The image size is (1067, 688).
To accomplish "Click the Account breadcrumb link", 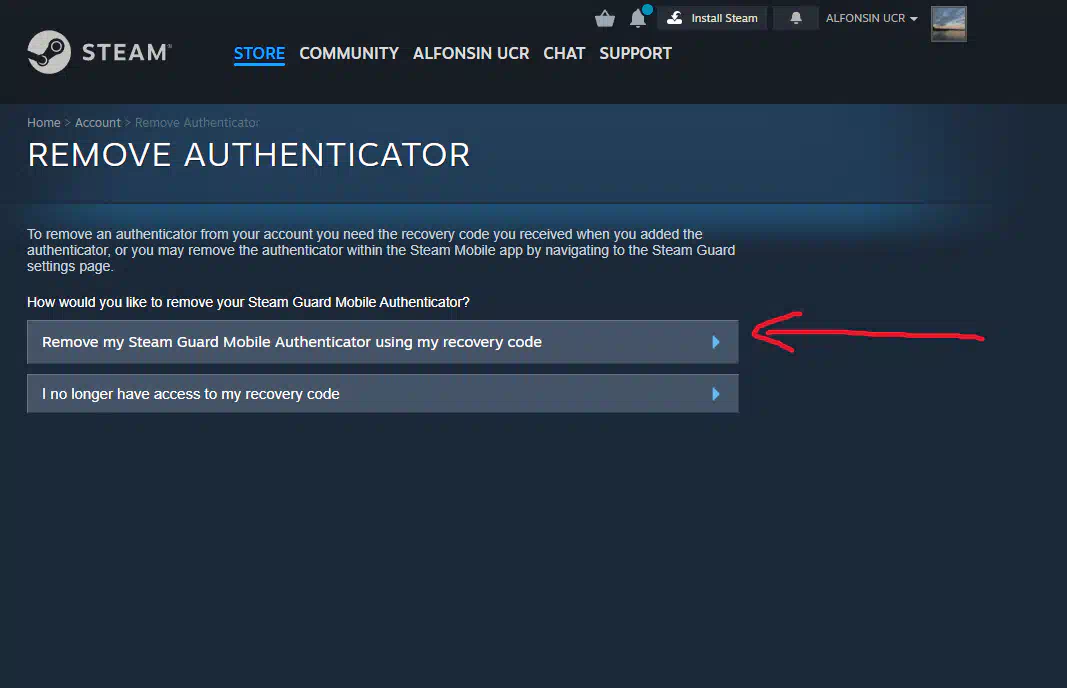I will (98, 123).
